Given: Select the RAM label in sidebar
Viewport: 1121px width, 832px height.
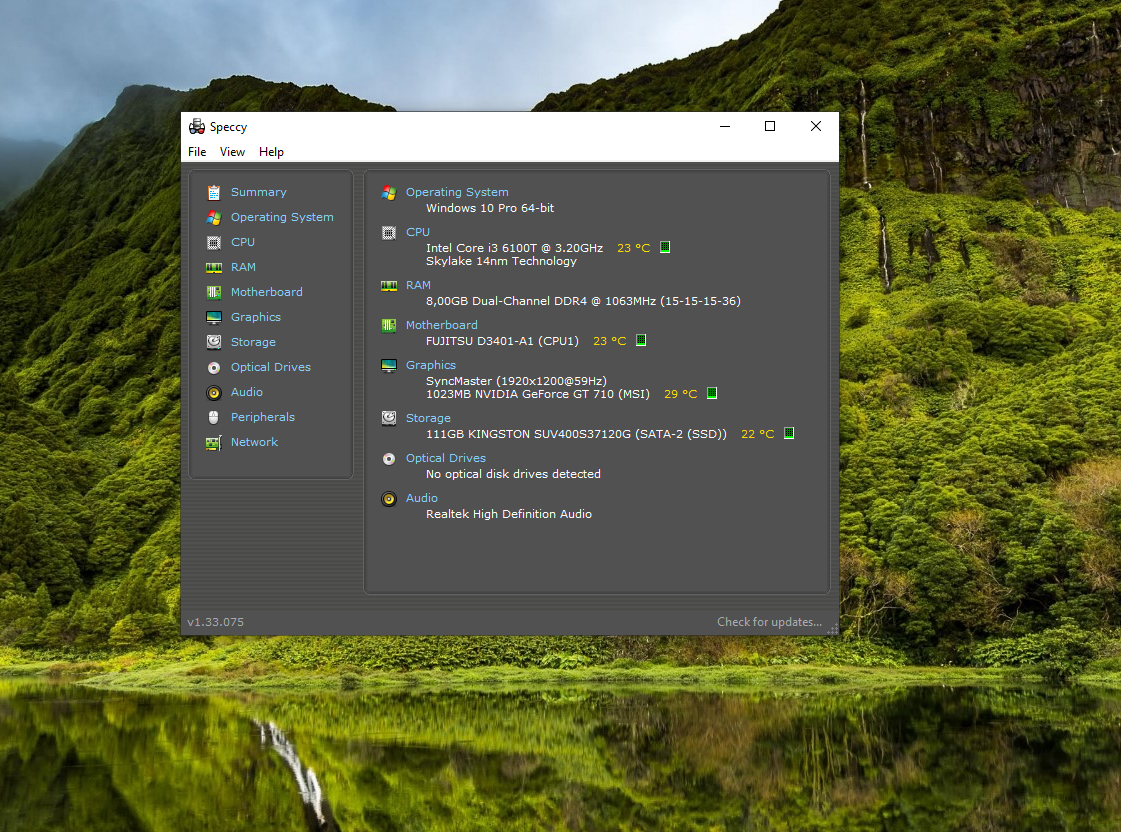Looking at the screenshot, I should coord(243,267).
